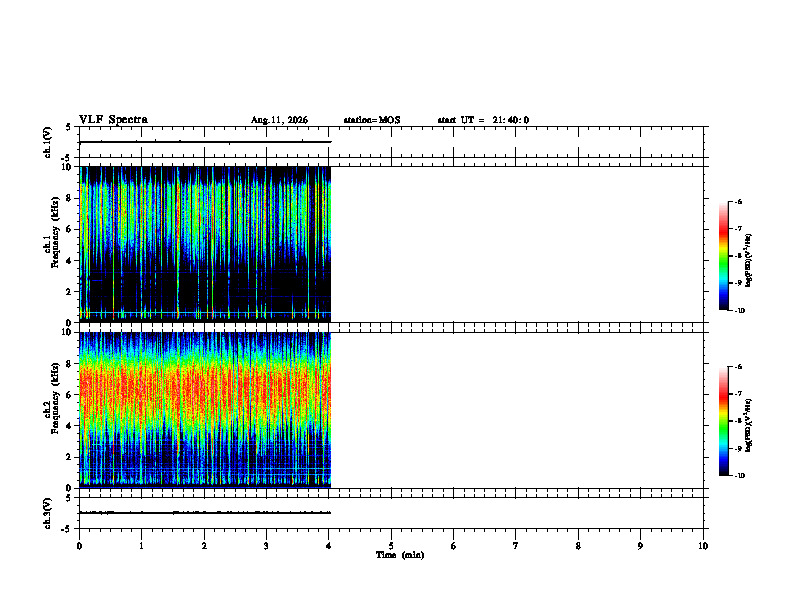Viewport: 792px width, 612px height.
Task: Click the time axis tick label "7"
Action: [x=516, y=546]
